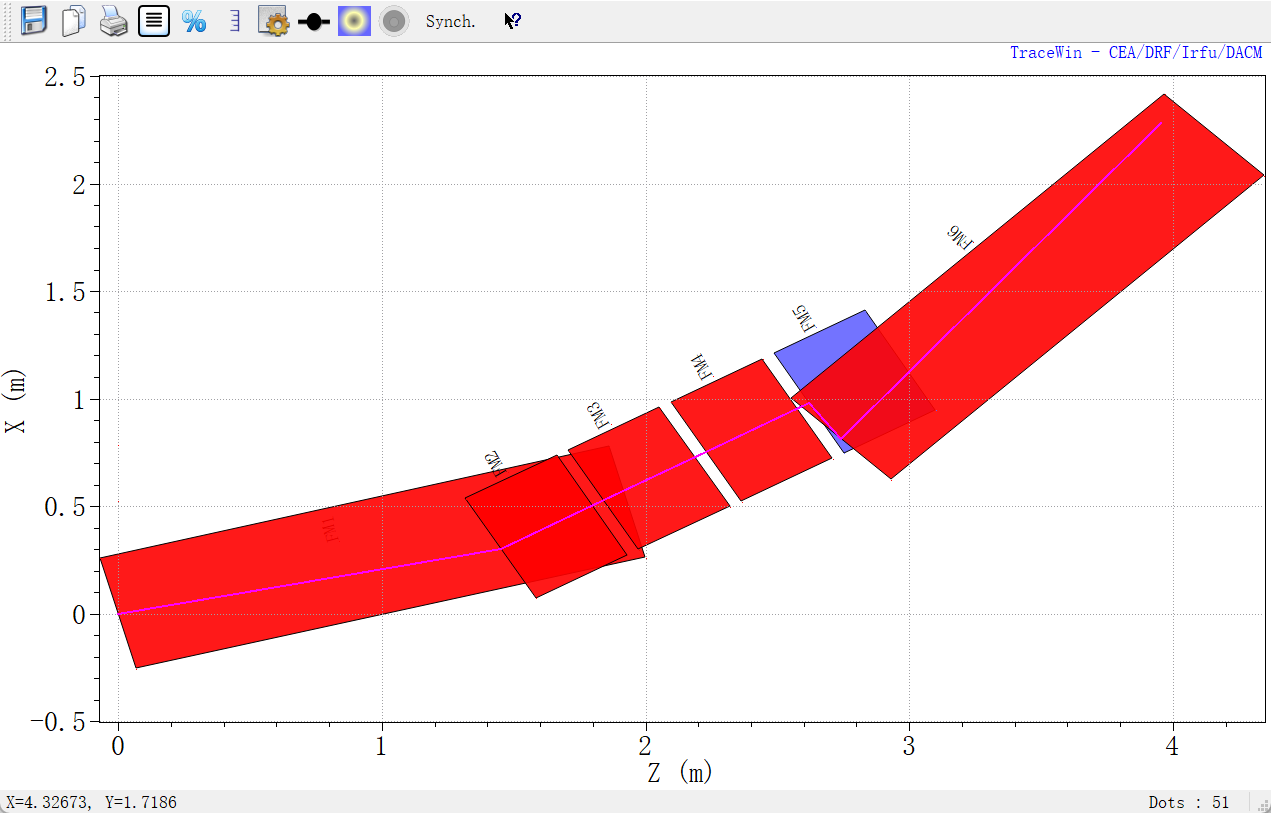Click the FM6 element label
Screen dimensions: 1271x813
(x=959, y=238)
